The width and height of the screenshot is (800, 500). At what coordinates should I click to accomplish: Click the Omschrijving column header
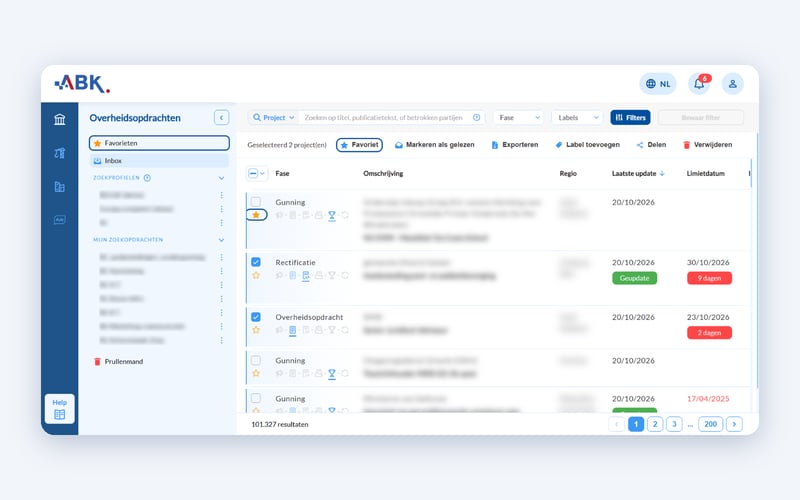point(383,173)
